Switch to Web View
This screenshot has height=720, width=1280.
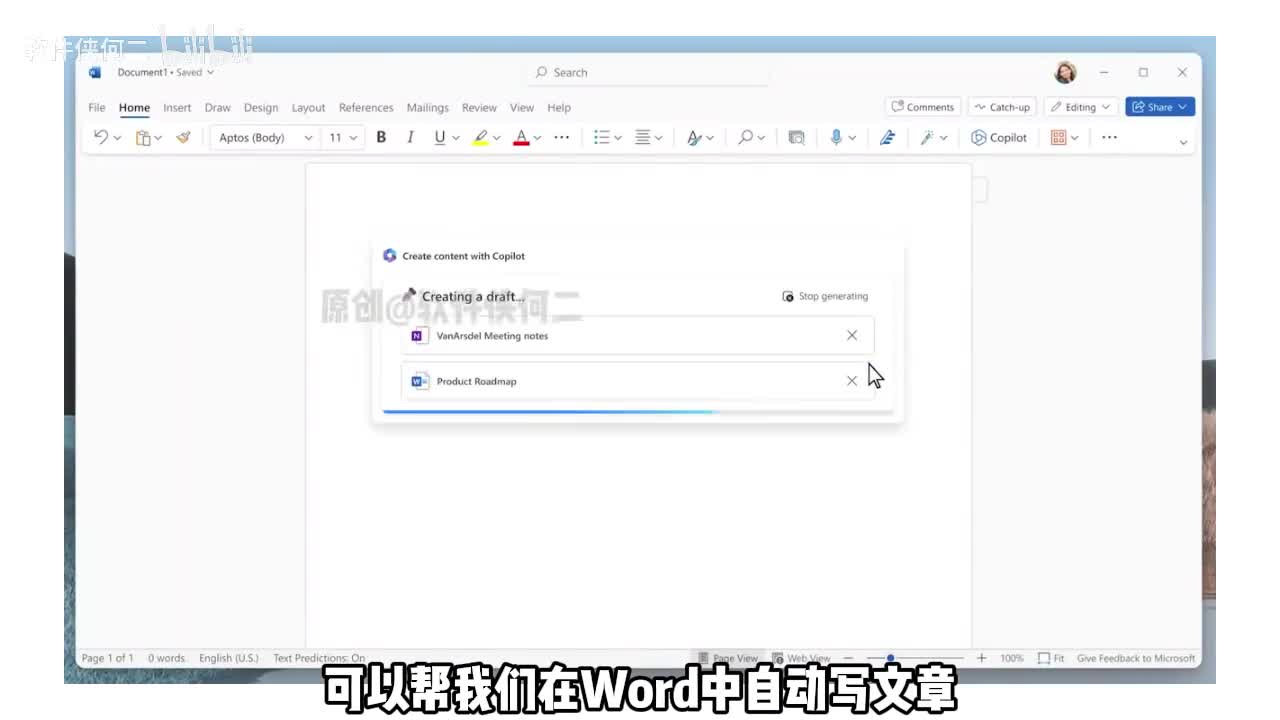(801, 658)
